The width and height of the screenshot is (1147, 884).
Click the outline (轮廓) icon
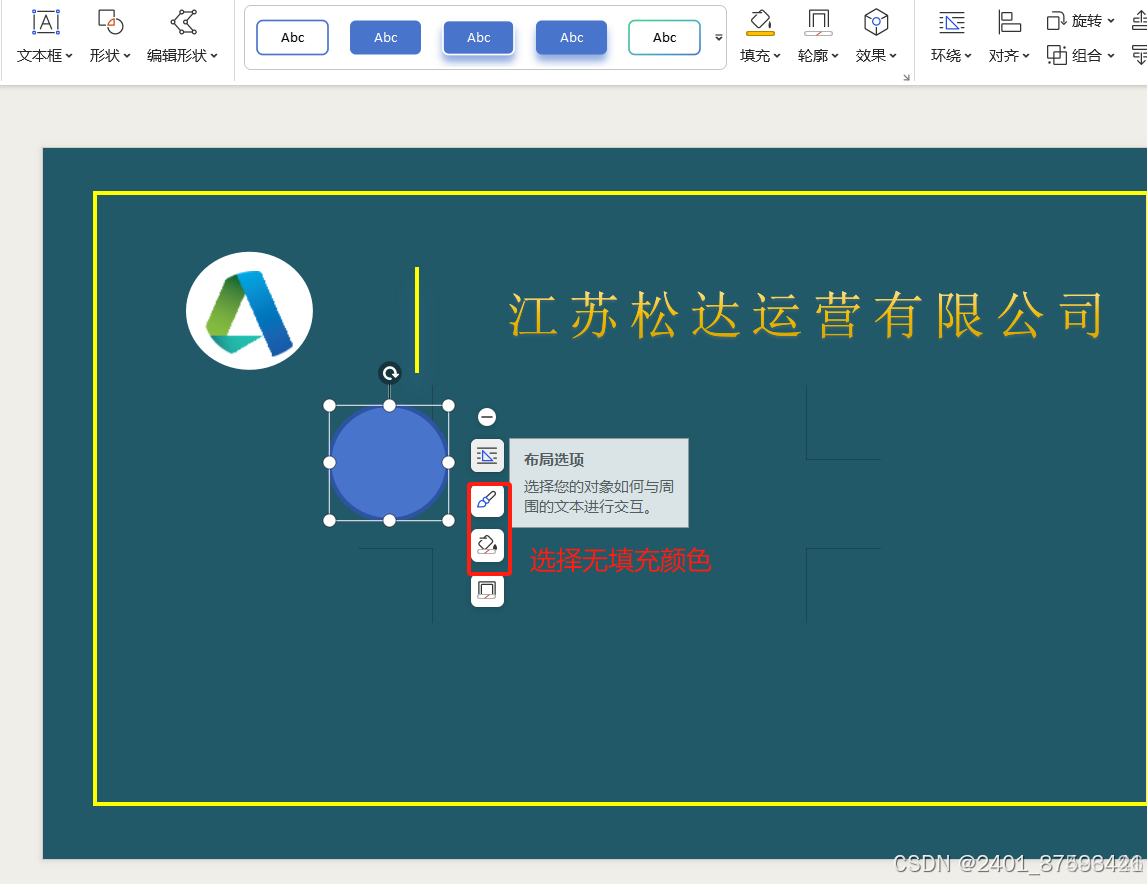coord(818,23)
